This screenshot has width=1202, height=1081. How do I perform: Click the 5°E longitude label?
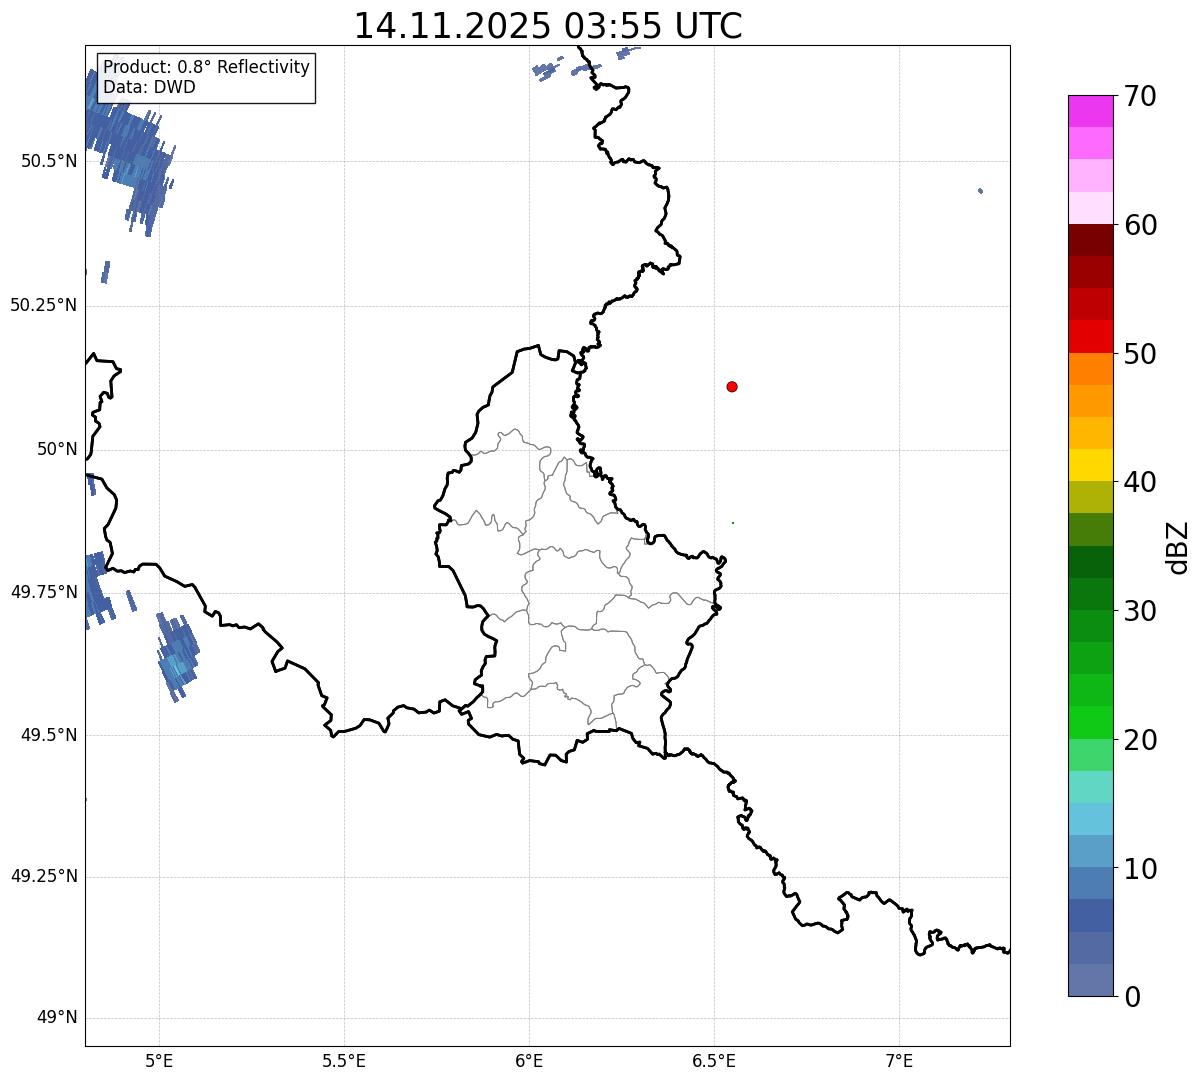click(x=159, y=1061)
